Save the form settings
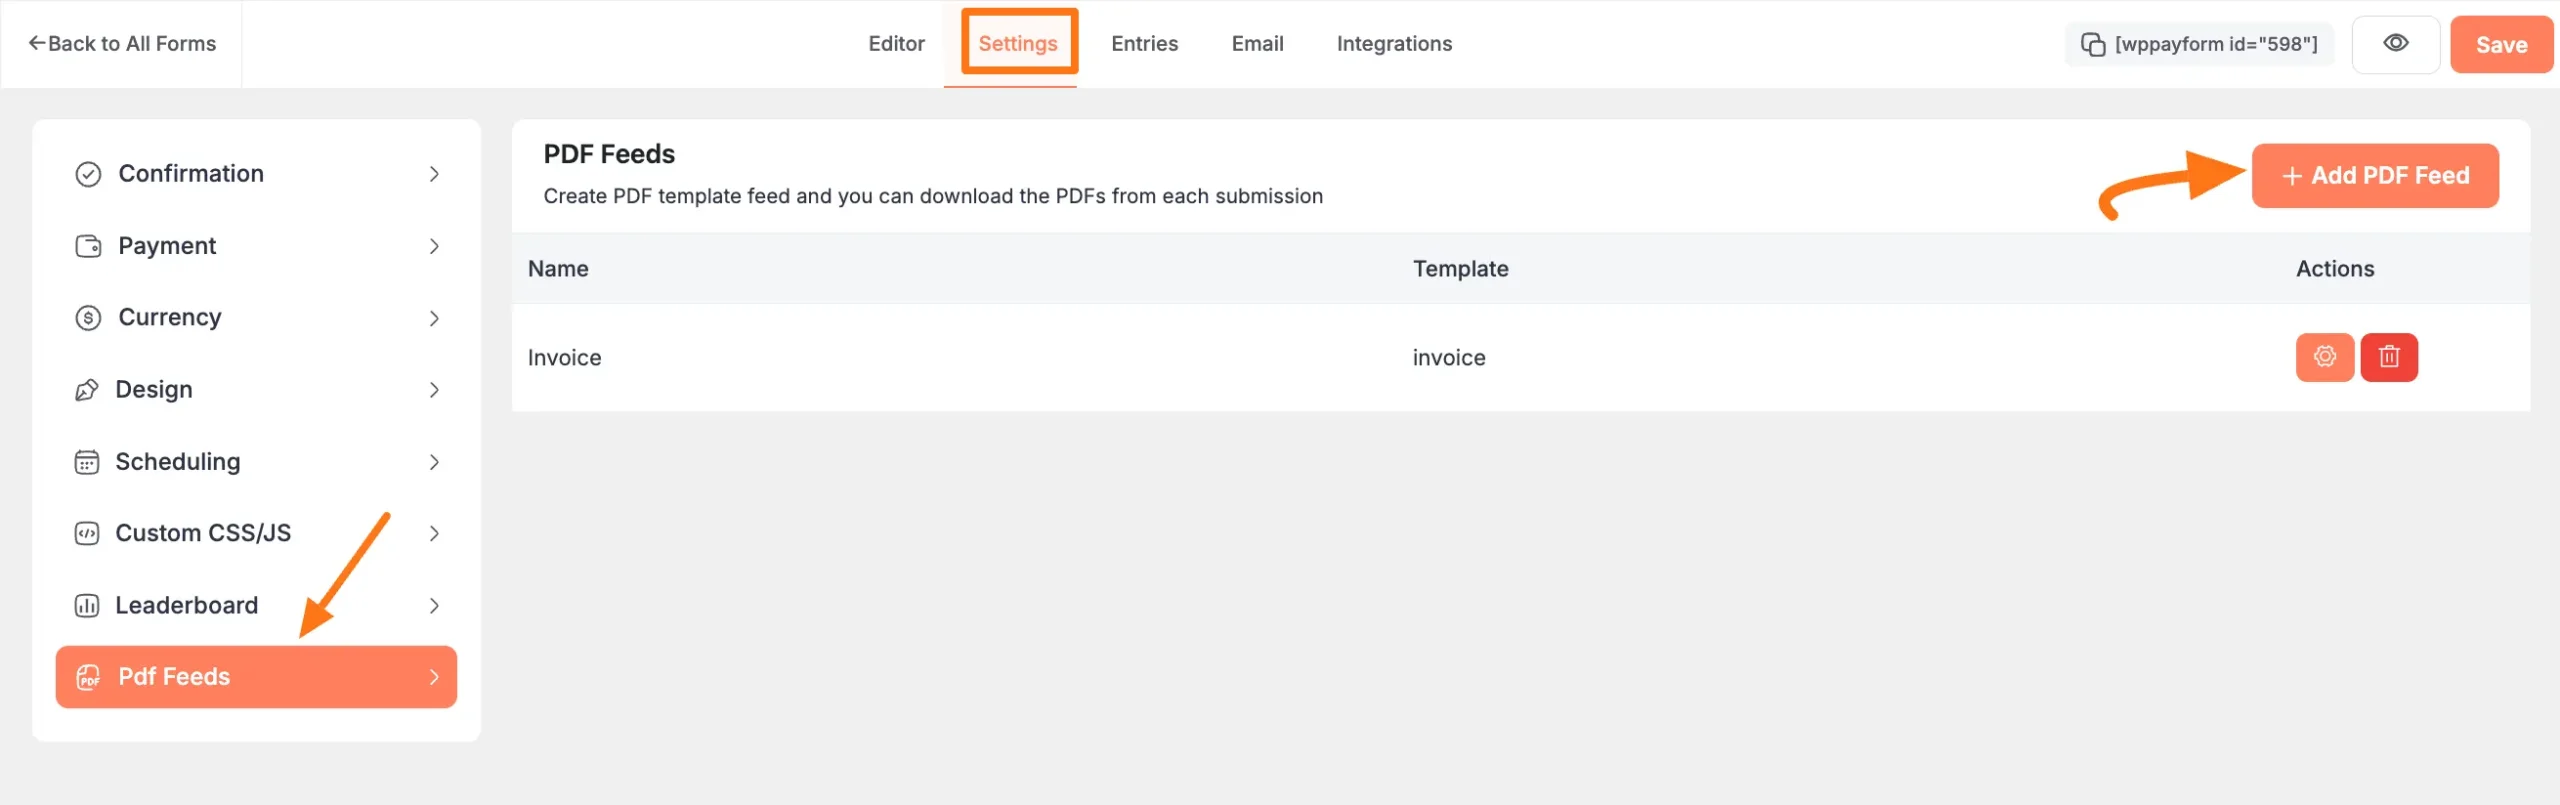2560x805 pixels. click(2500, 45)
